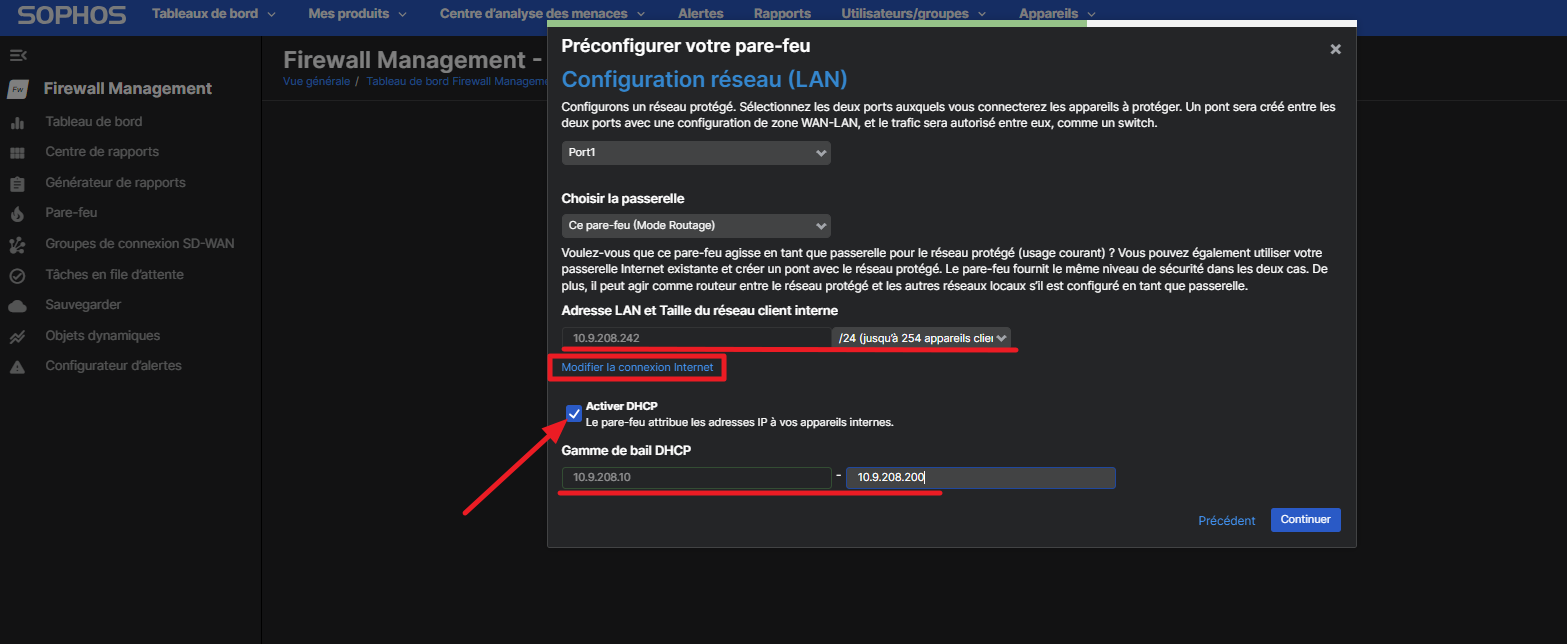1567x644 pixels.
Task: Open Pare-feu in sidebar
Action: [x=71, y=213]
